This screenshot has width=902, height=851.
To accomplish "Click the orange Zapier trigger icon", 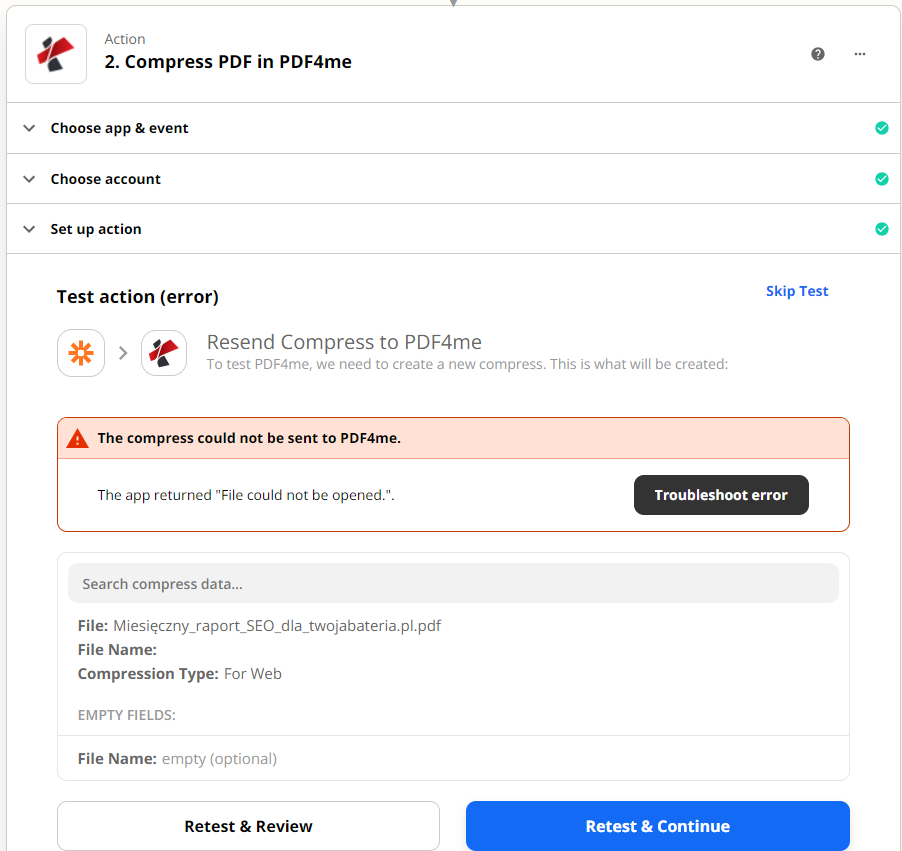I will pyautogui.click(x=81, y=353).
